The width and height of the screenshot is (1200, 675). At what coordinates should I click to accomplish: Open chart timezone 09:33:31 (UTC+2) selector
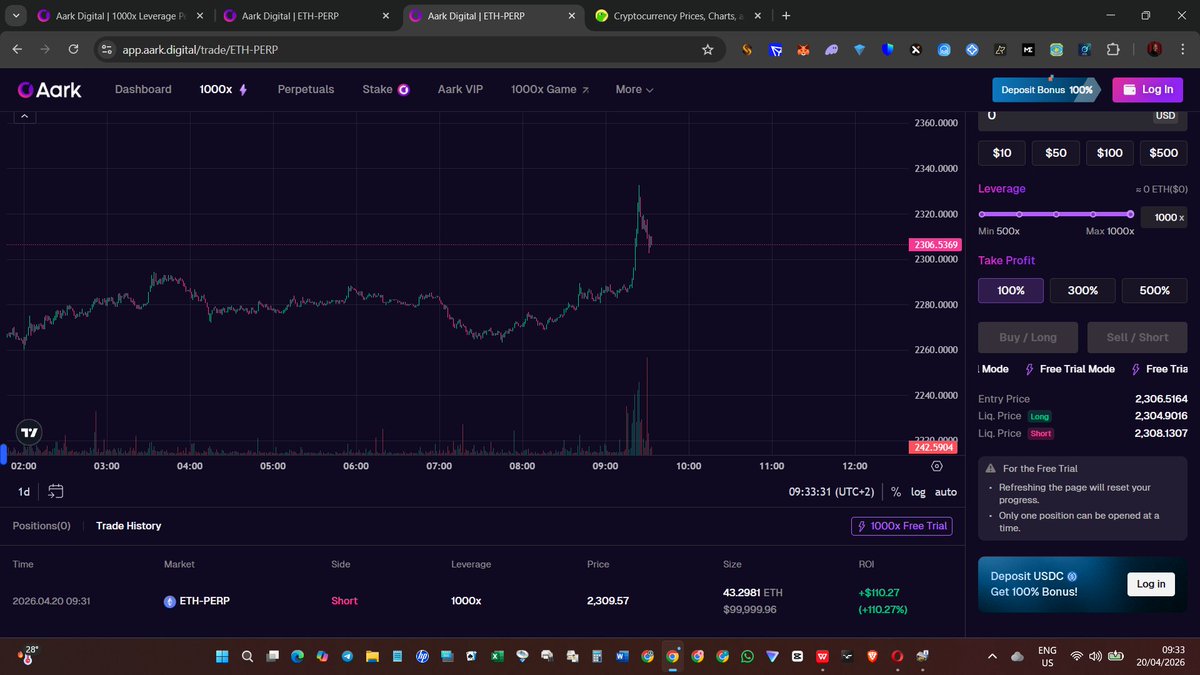(832, 492)
